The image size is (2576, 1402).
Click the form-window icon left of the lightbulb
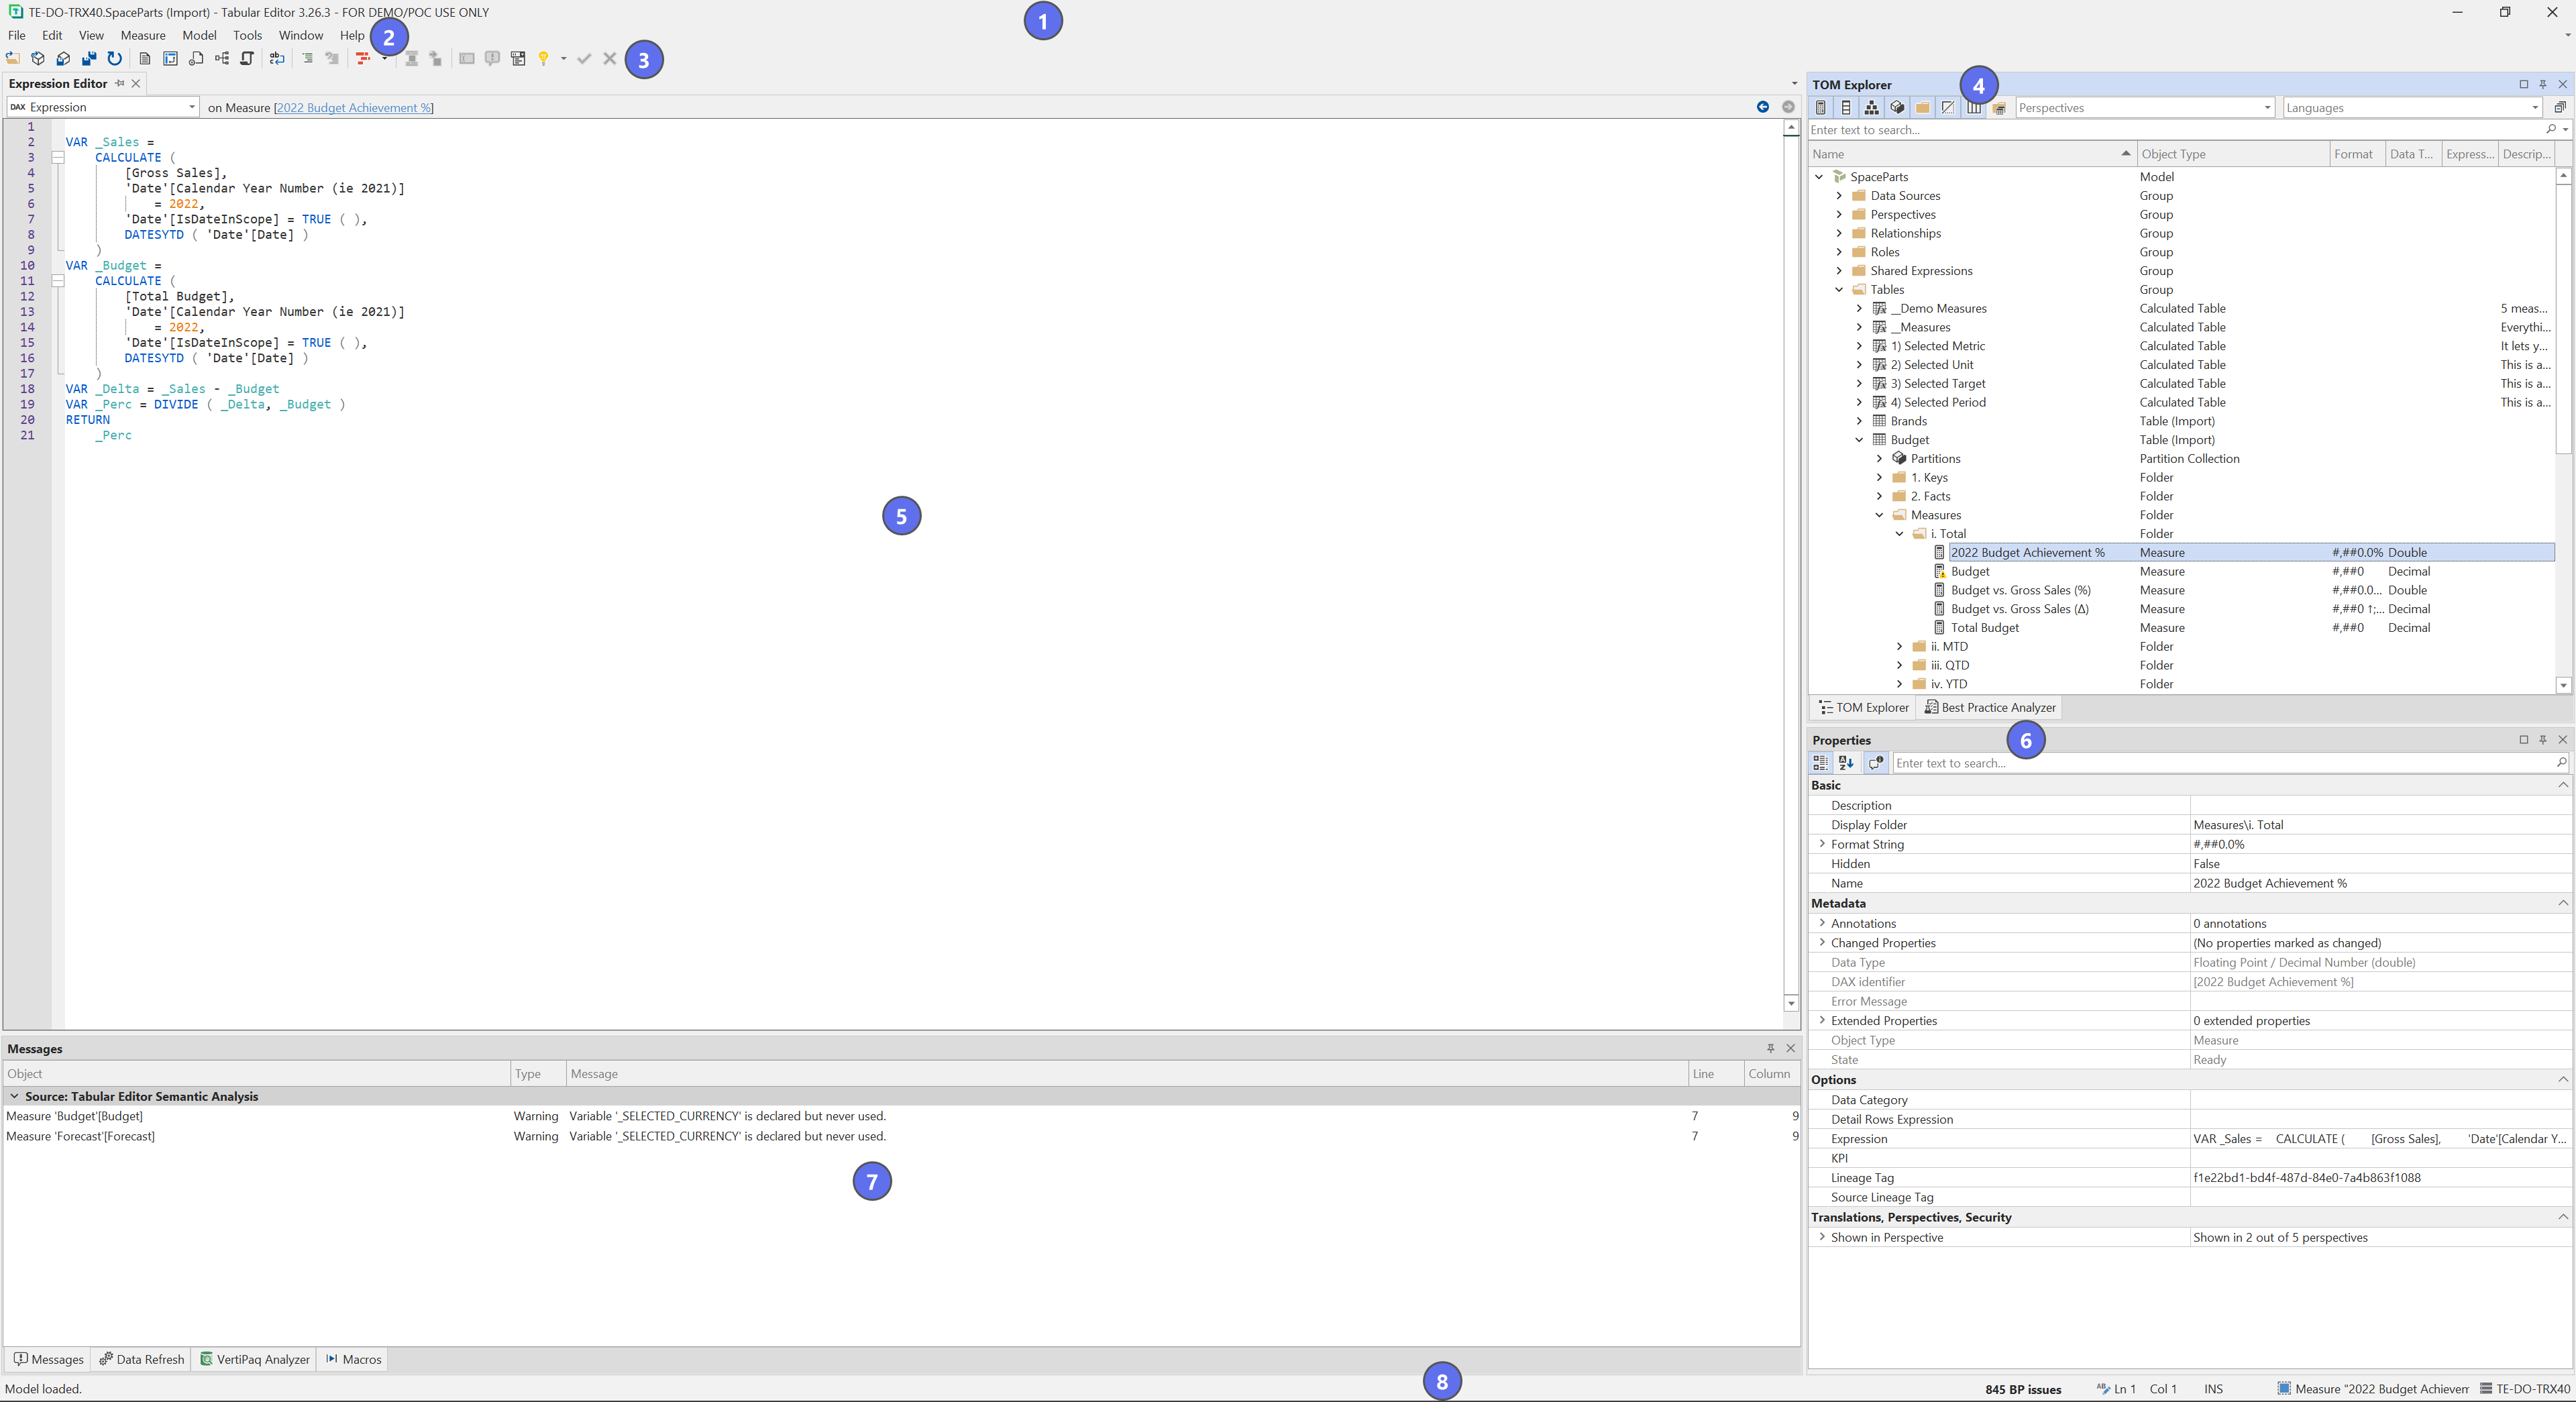[x=518, y=59]
